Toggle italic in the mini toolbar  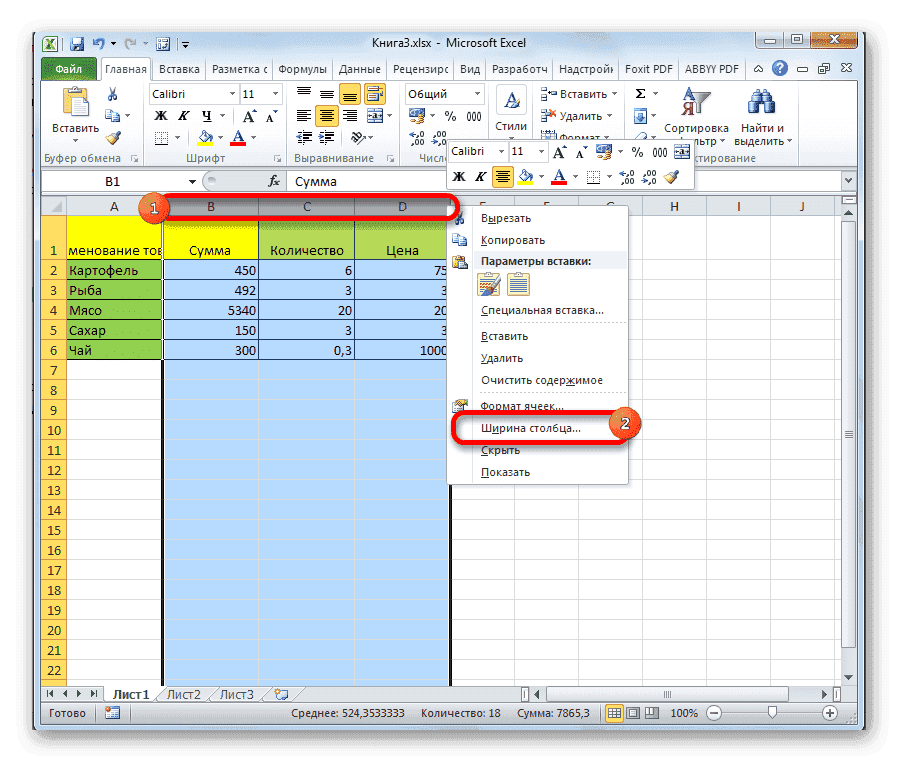click(481, 177)
